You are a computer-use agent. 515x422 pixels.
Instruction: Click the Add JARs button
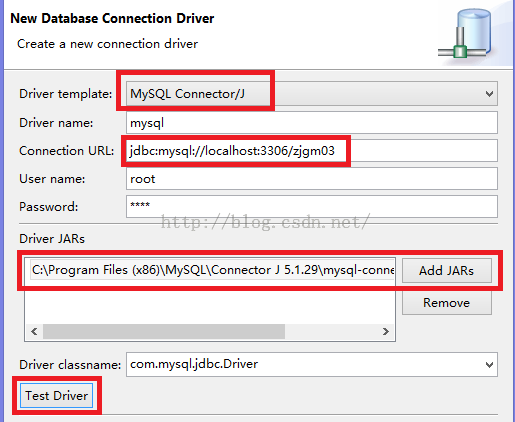click(447, 270)
